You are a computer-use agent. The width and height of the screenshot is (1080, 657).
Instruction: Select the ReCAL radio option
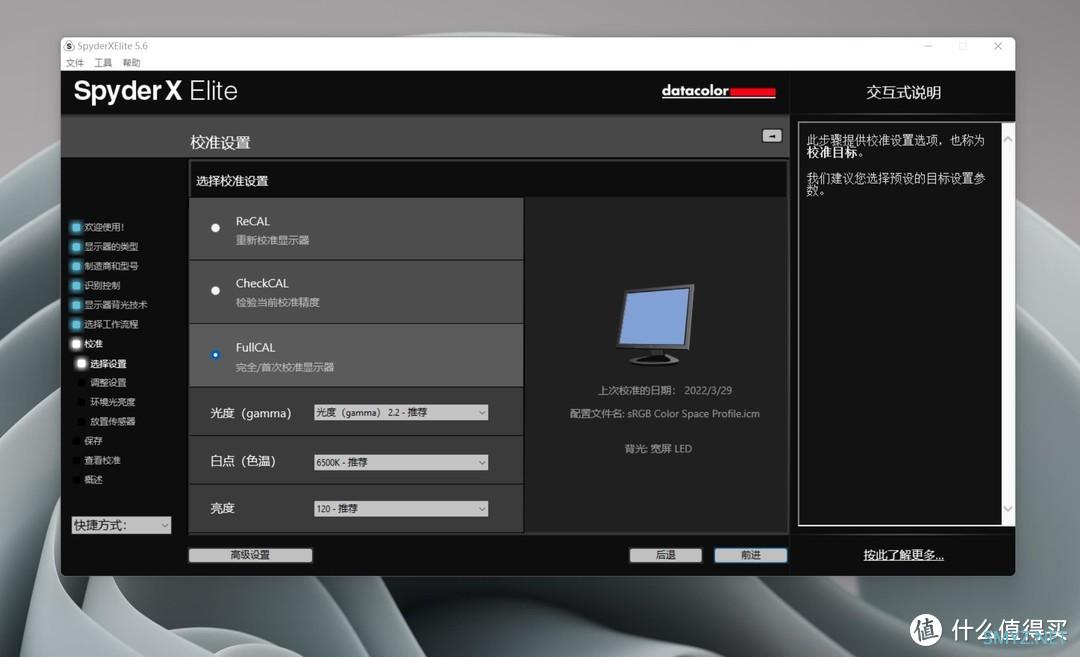216,228
